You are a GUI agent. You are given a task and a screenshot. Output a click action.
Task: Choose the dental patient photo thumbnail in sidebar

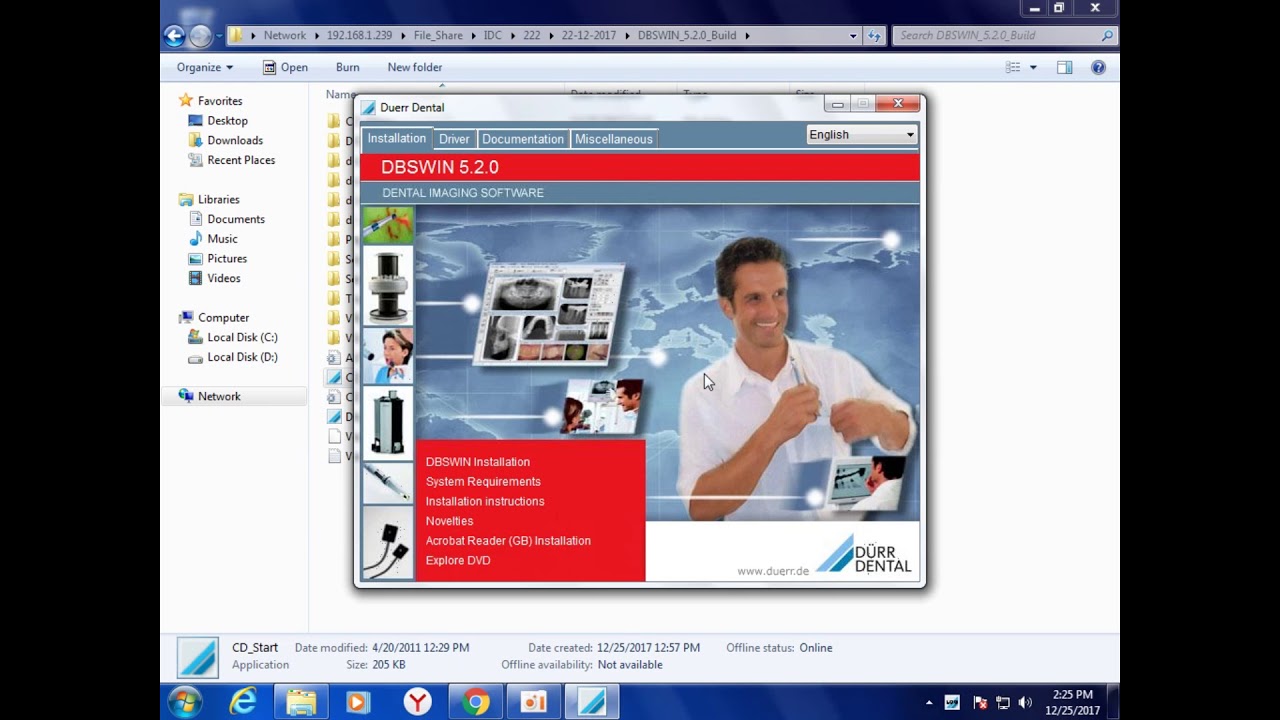[387, 355]
